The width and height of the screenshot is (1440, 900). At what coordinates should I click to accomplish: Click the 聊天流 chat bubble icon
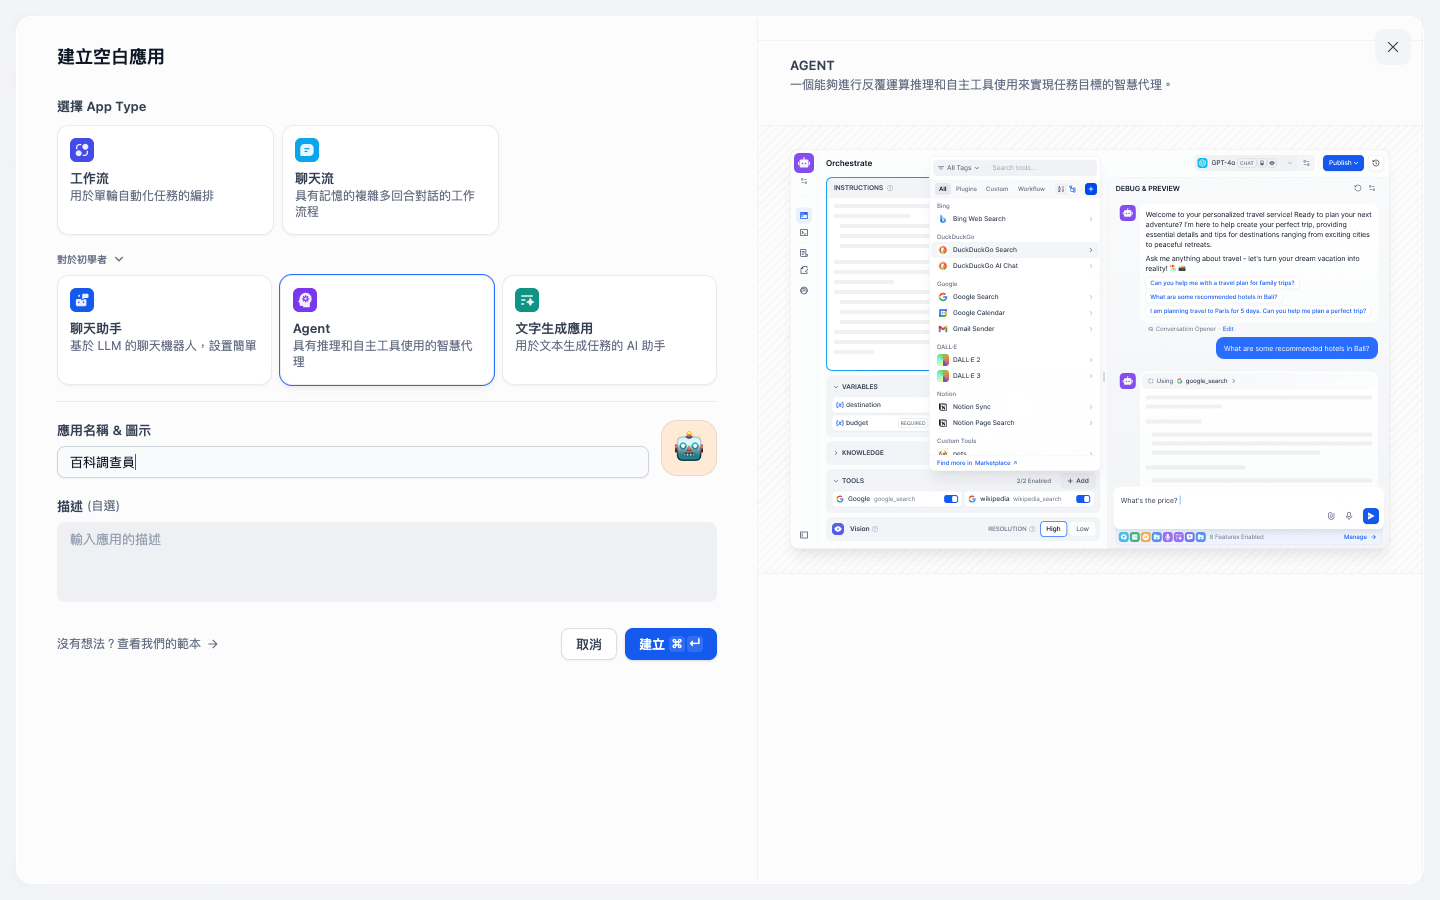coord(307,150)
